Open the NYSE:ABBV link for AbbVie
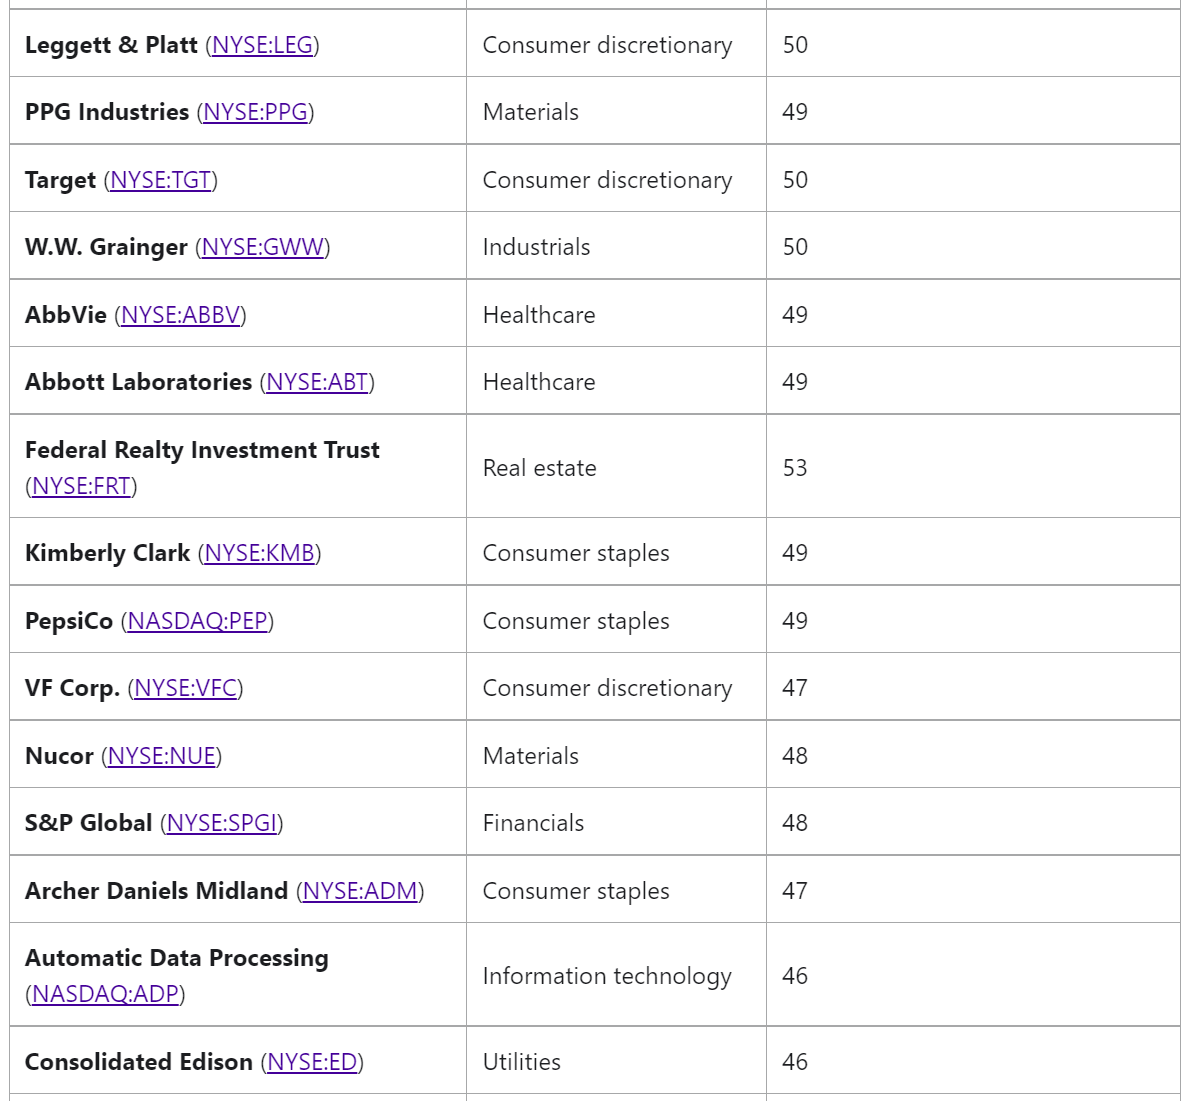1190x1101 pixels. pos(181,315)
